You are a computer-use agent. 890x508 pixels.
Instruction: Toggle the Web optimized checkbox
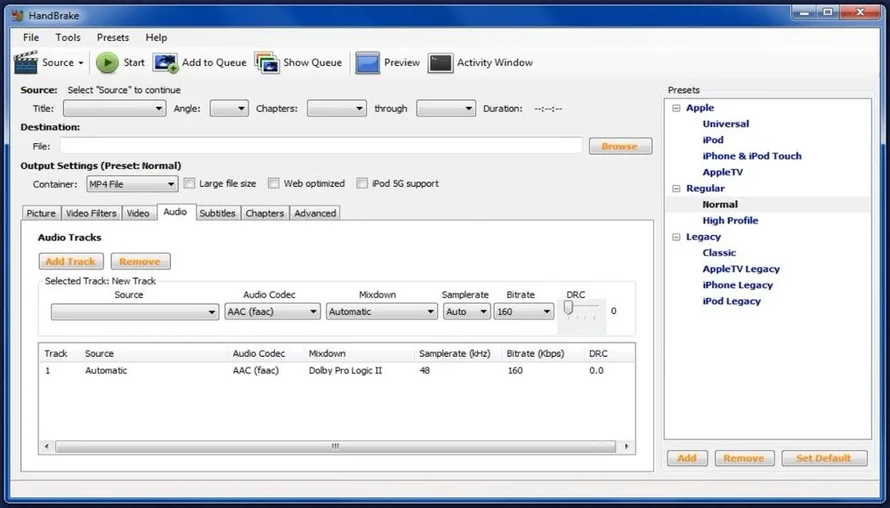pos(274,183)
